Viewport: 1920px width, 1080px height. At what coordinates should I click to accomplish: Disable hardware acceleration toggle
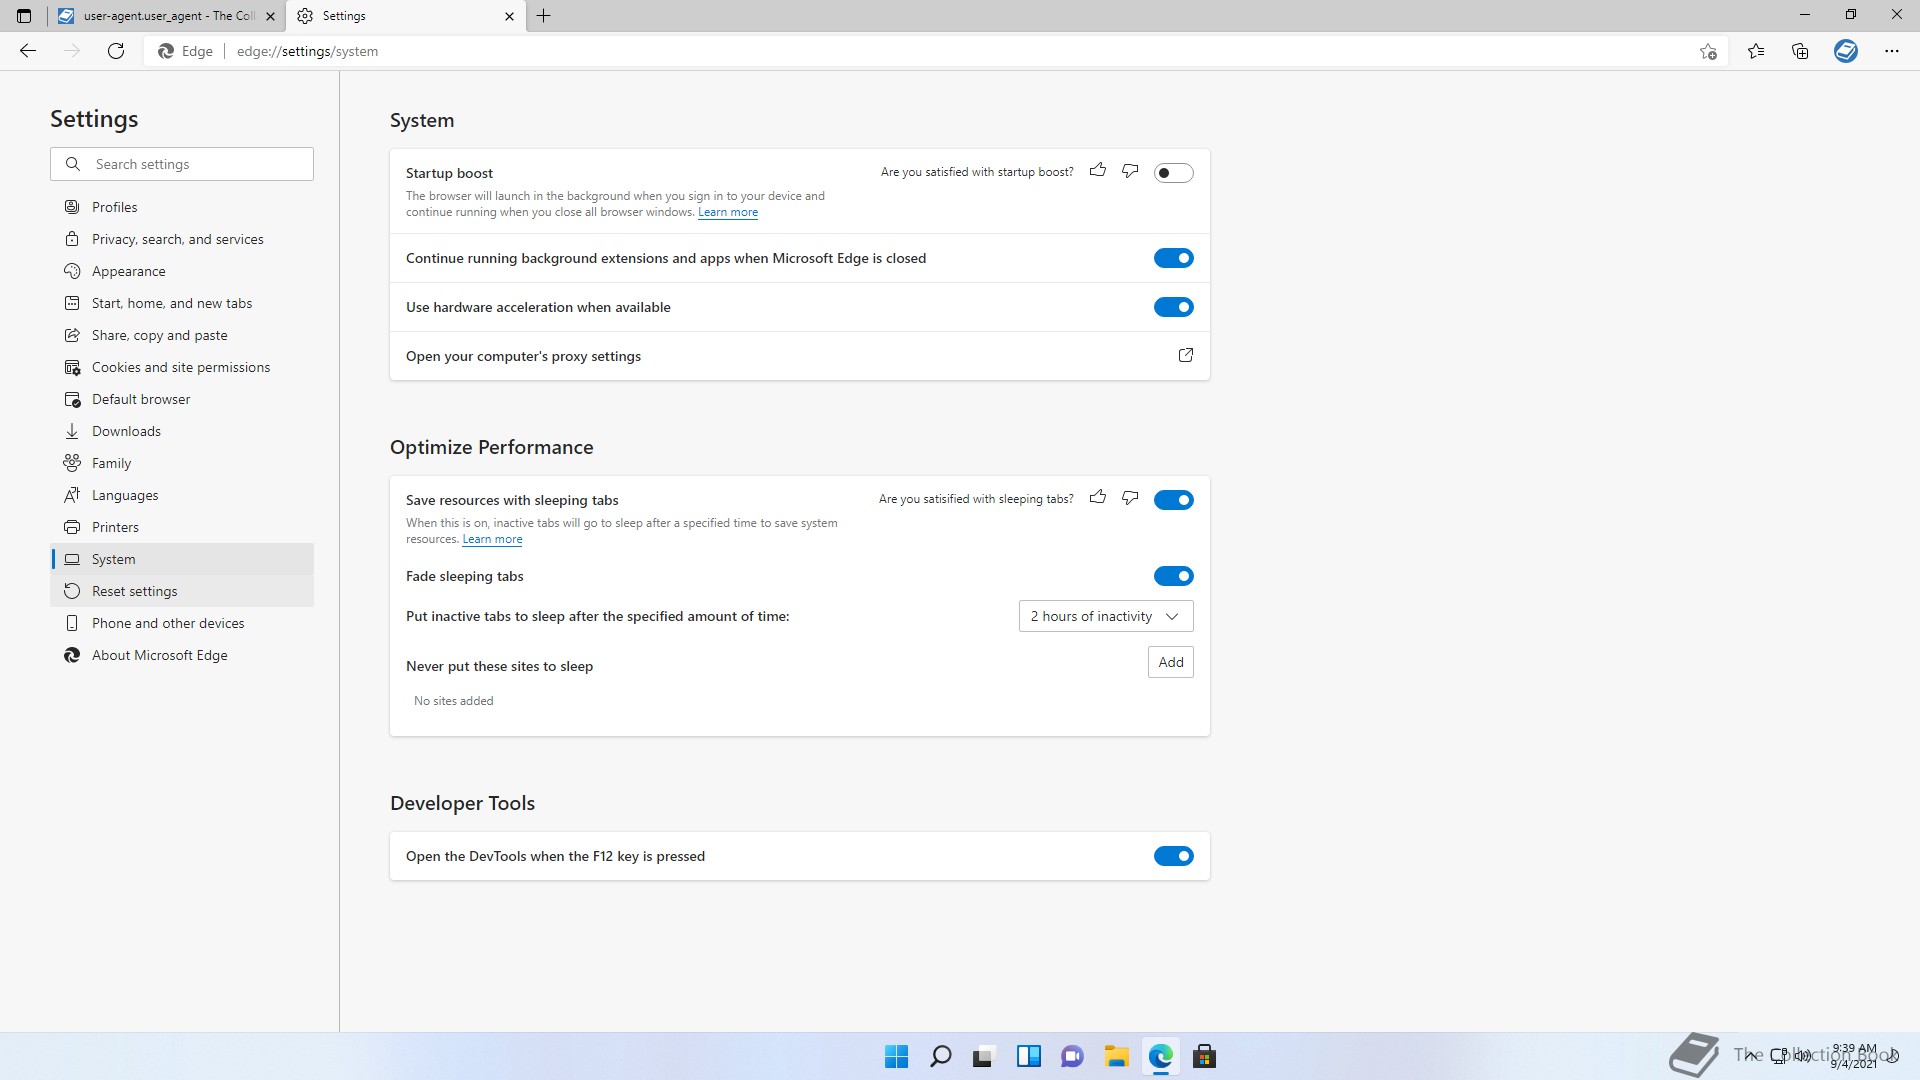coord(1174,307)
